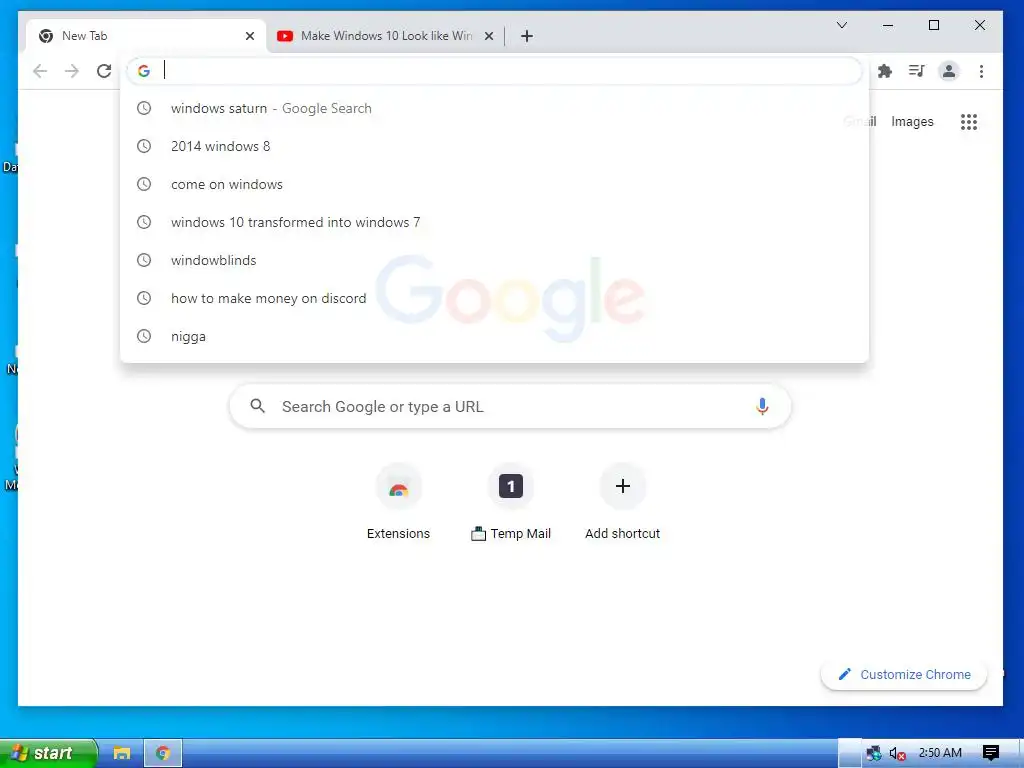
Task: Click the clock icon beside 'windowblinds'
Action: pyautogui.click(x=144, y=260)
